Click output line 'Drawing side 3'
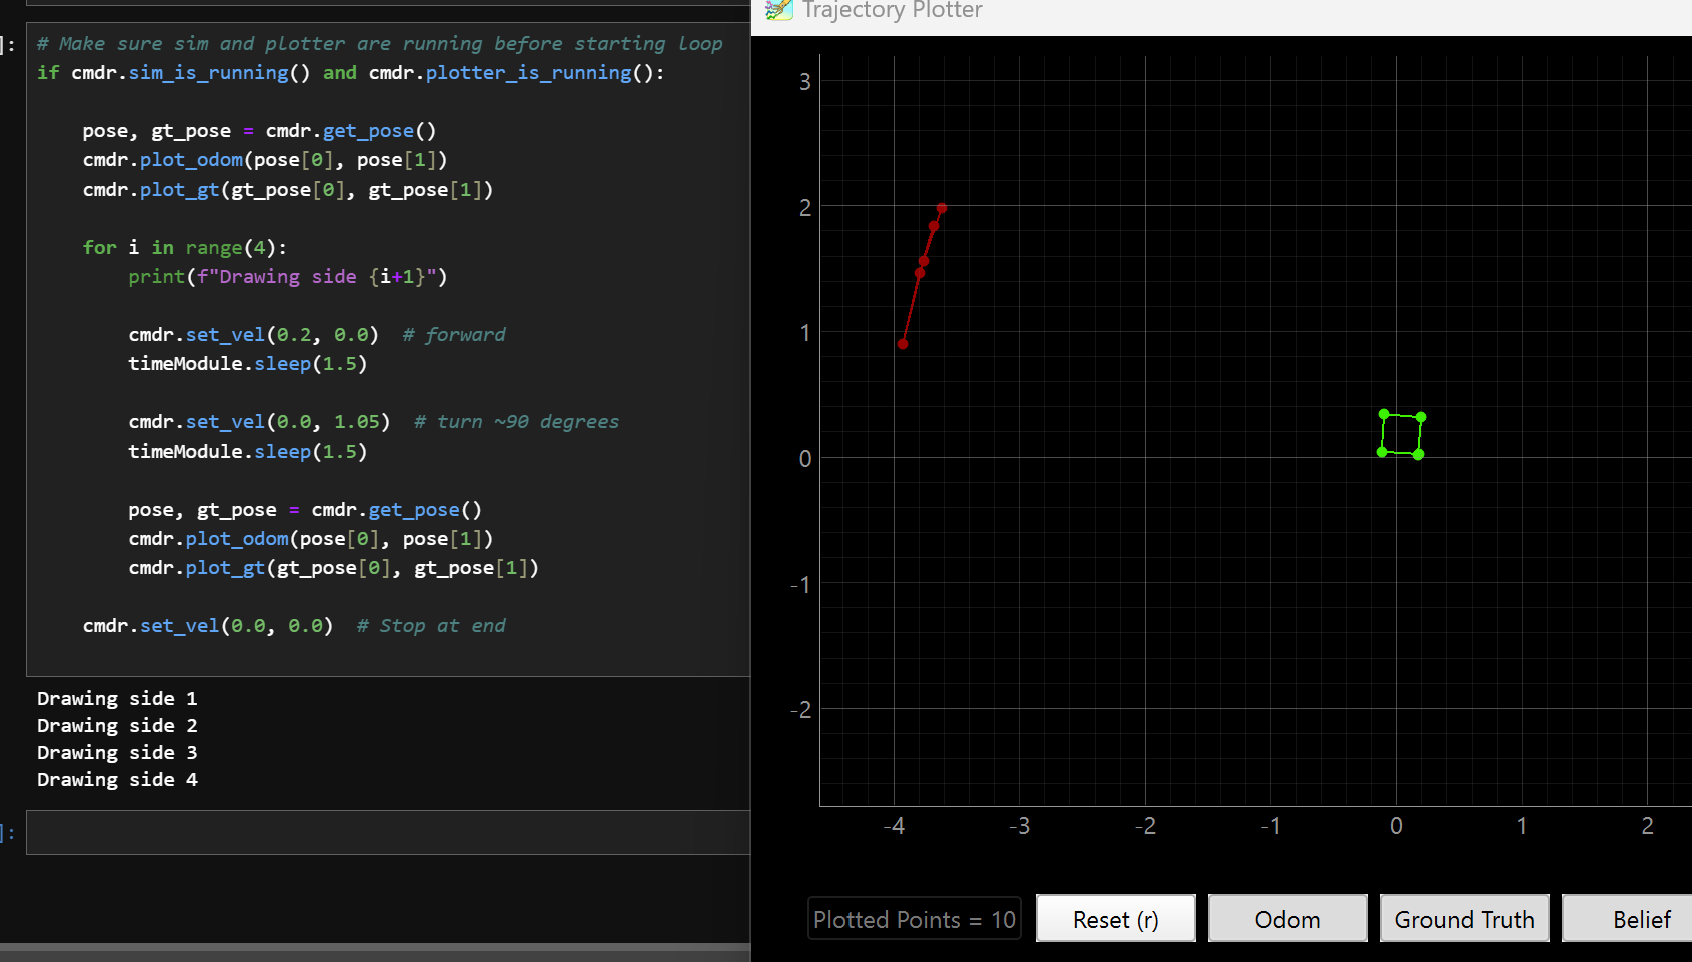Viewport: 1692px width, 962px height. click(x=117, y=752)
